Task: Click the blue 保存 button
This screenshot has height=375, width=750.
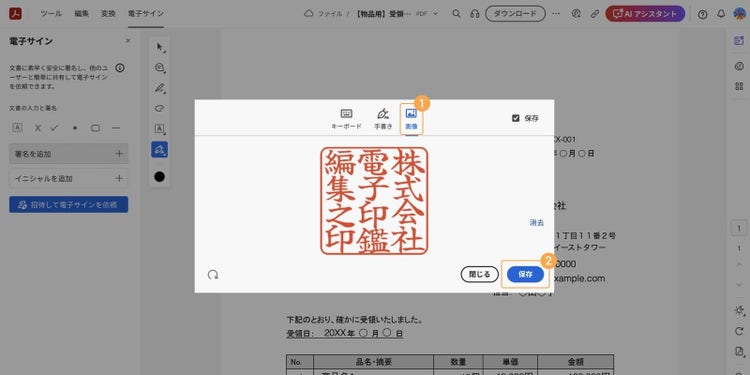Action: [525, 275]
